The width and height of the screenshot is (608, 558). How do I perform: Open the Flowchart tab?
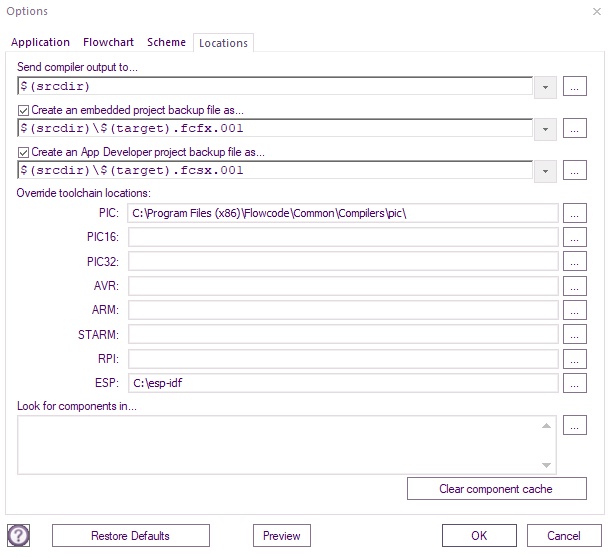(x=108, y=42)
